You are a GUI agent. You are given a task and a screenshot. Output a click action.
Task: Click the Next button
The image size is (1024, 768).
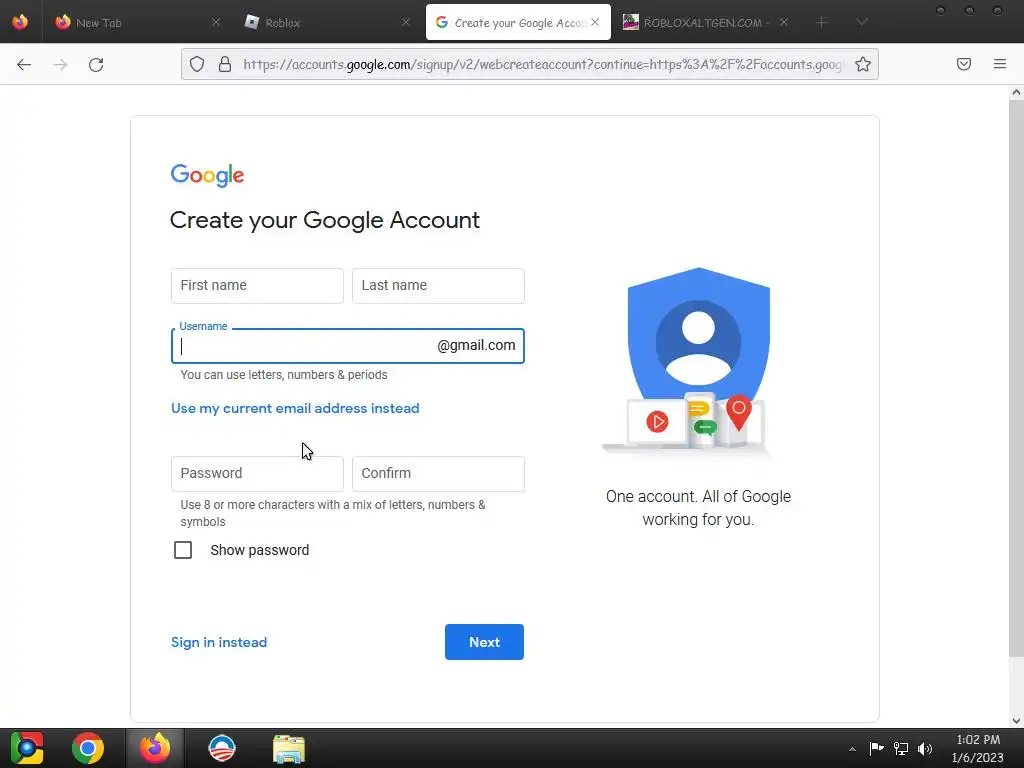pos(484,642)
